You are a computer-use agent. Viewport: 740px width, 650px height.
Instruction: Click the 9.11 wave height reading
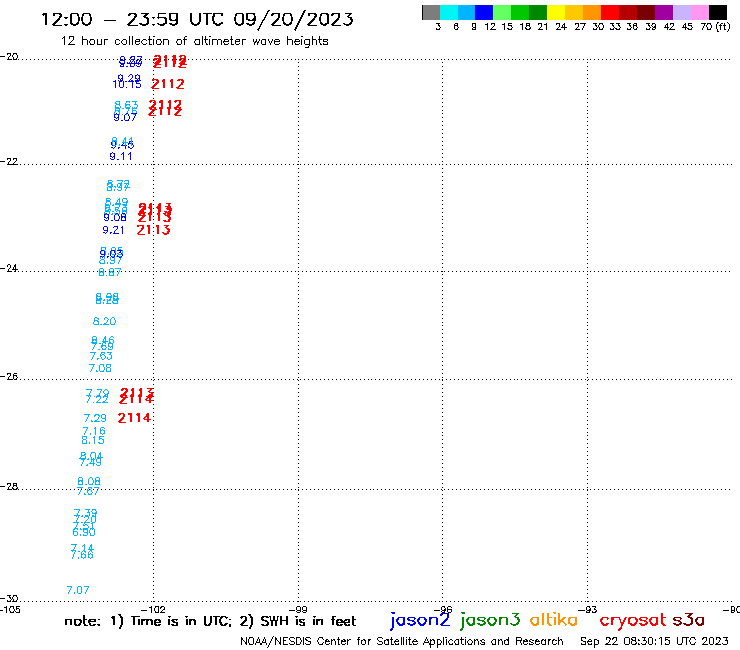pyautogui.click(x=121, y=156)
